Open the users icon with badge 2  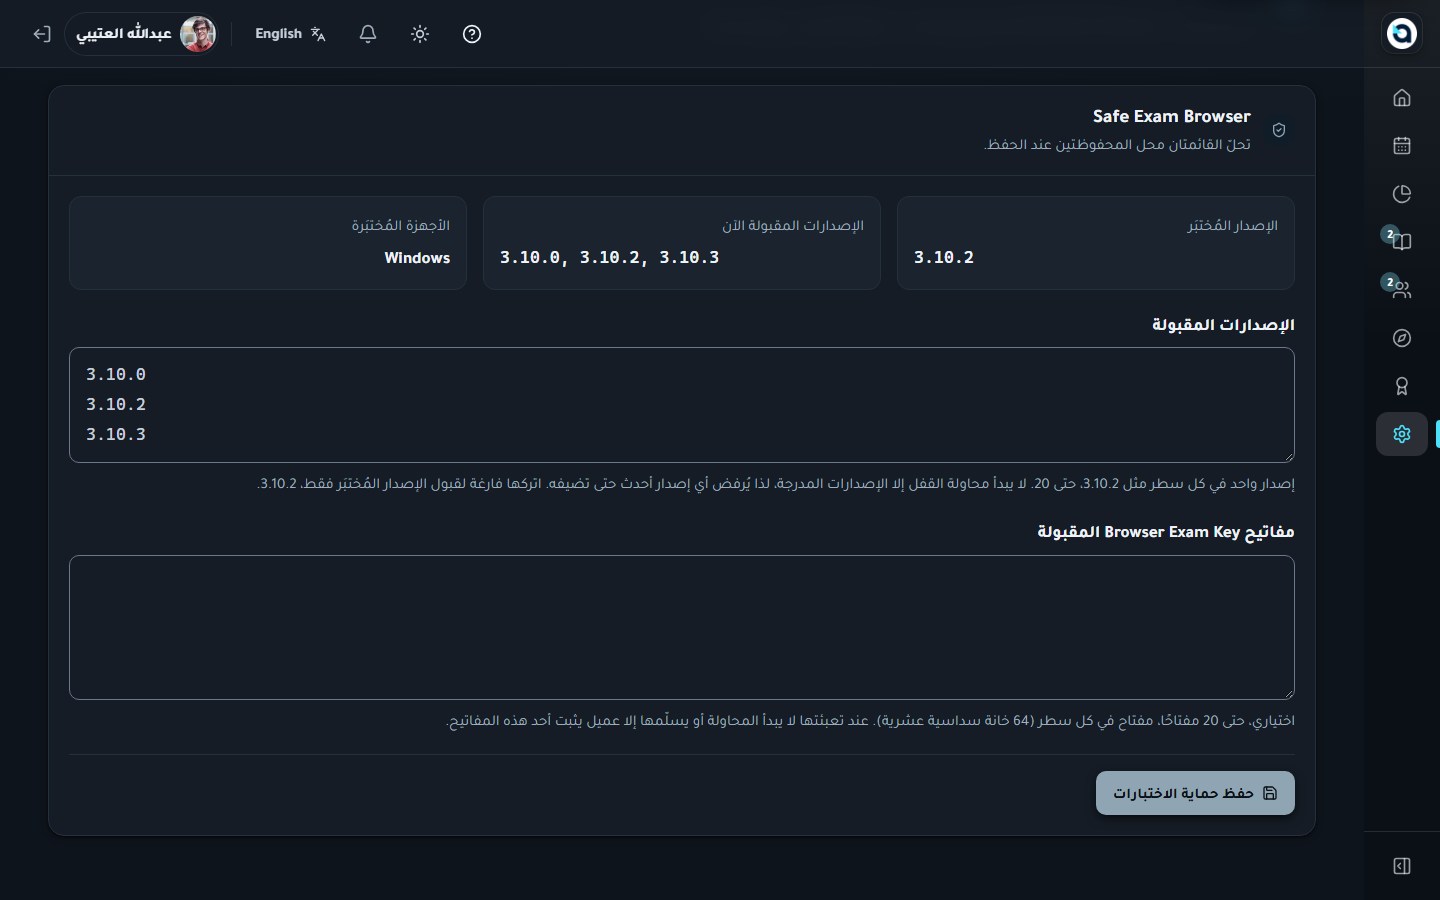click(1401, 290)
